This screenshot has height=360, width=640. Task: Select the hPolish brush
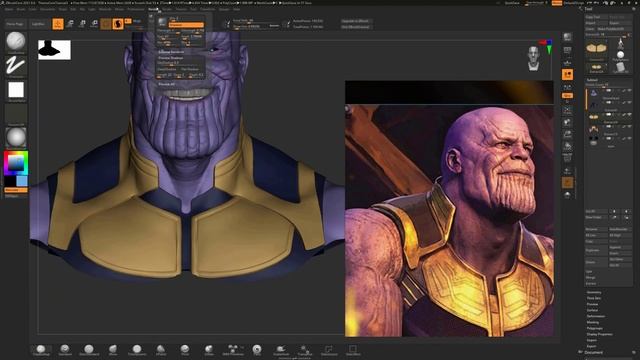click(x=161, y=349)
